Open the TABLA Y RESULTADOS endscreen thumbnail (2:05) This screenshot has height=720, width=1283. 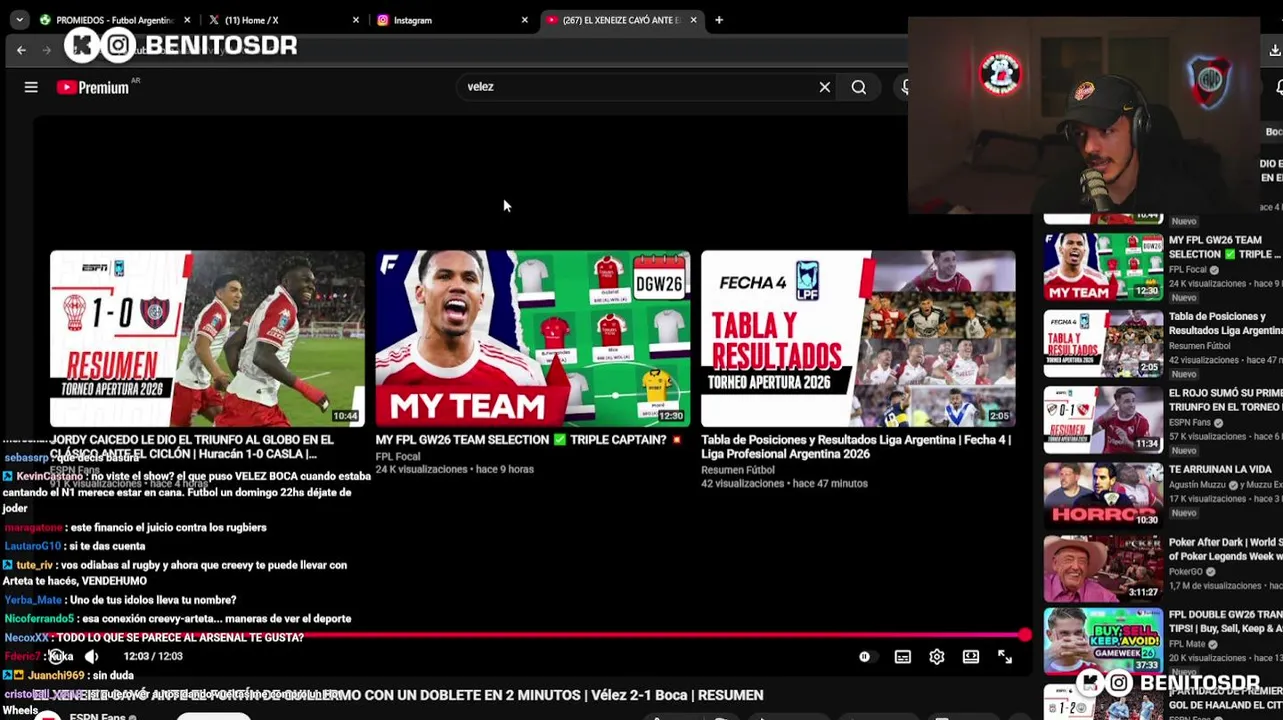(858, 338)
